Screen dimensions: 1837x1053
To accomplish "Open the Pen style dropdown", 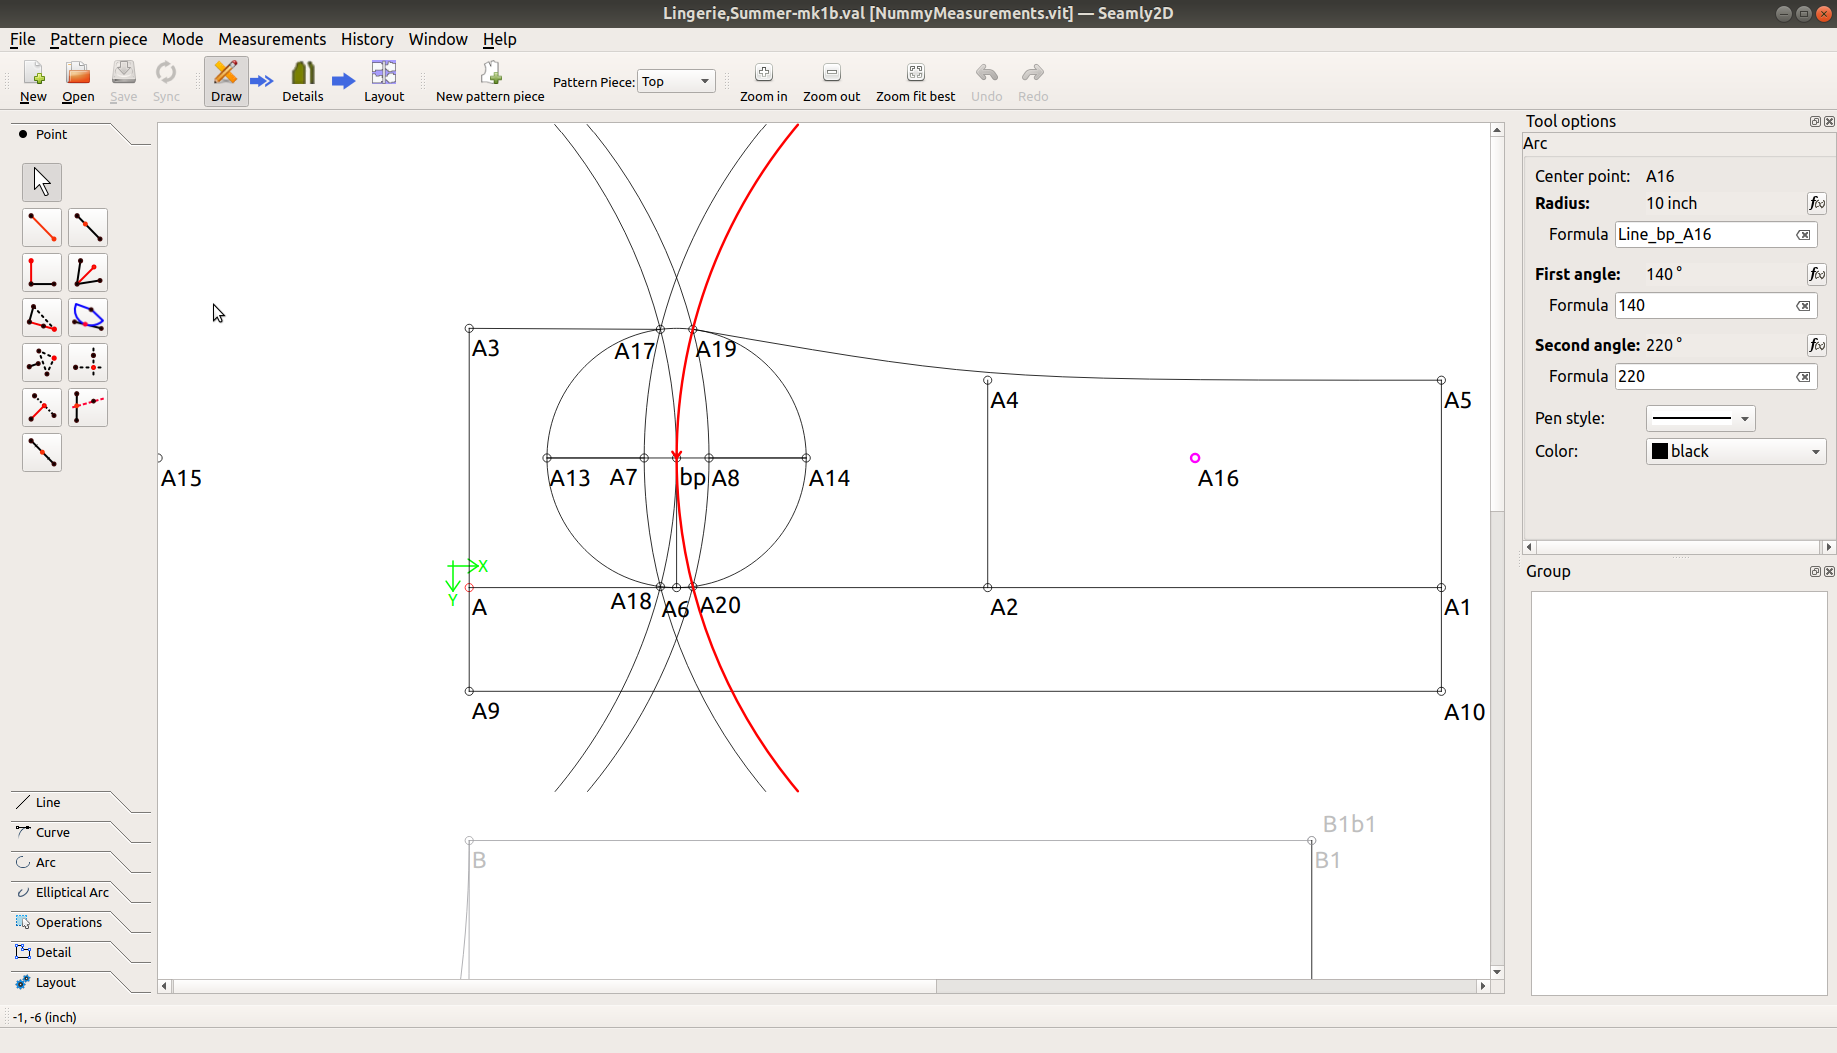I will pyautogui.click(x=1700, y=419).
